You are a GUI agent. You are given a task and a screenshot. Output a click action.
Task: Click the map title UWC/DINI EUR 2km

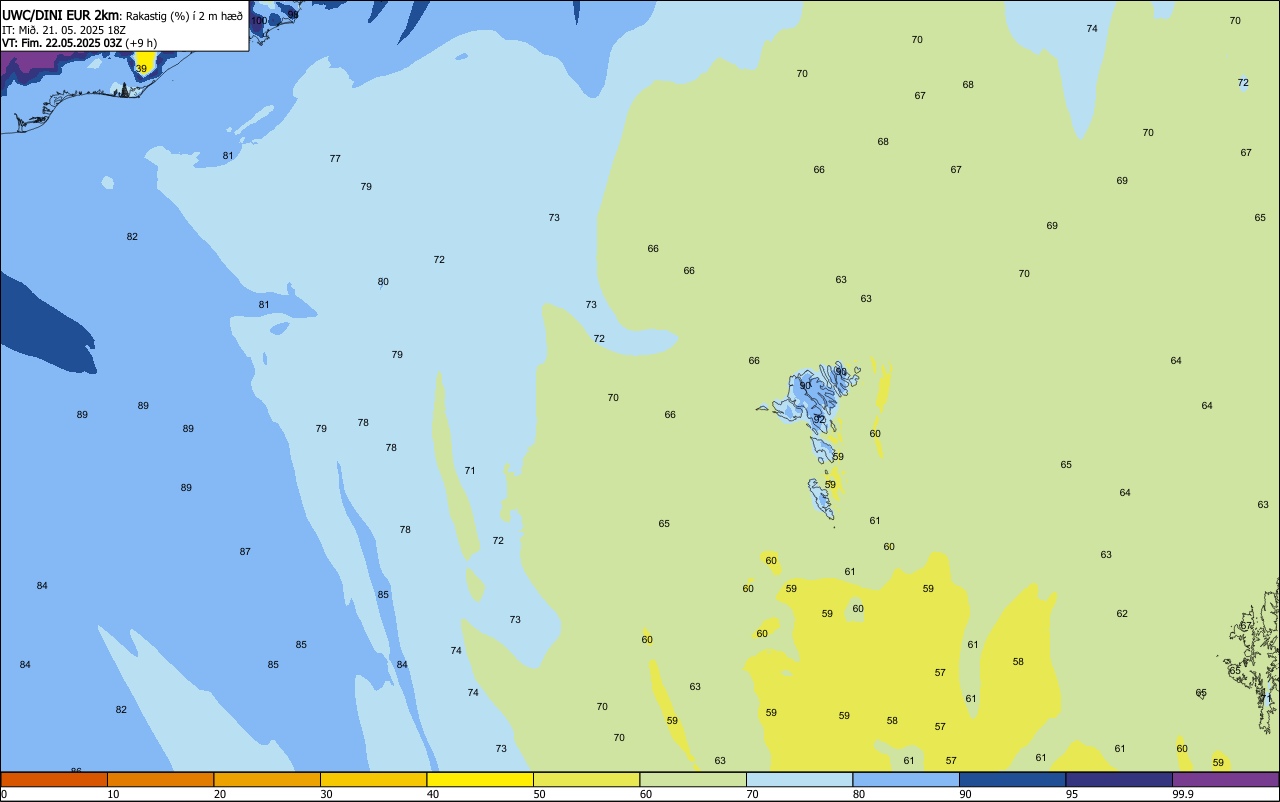coord(61,15)
